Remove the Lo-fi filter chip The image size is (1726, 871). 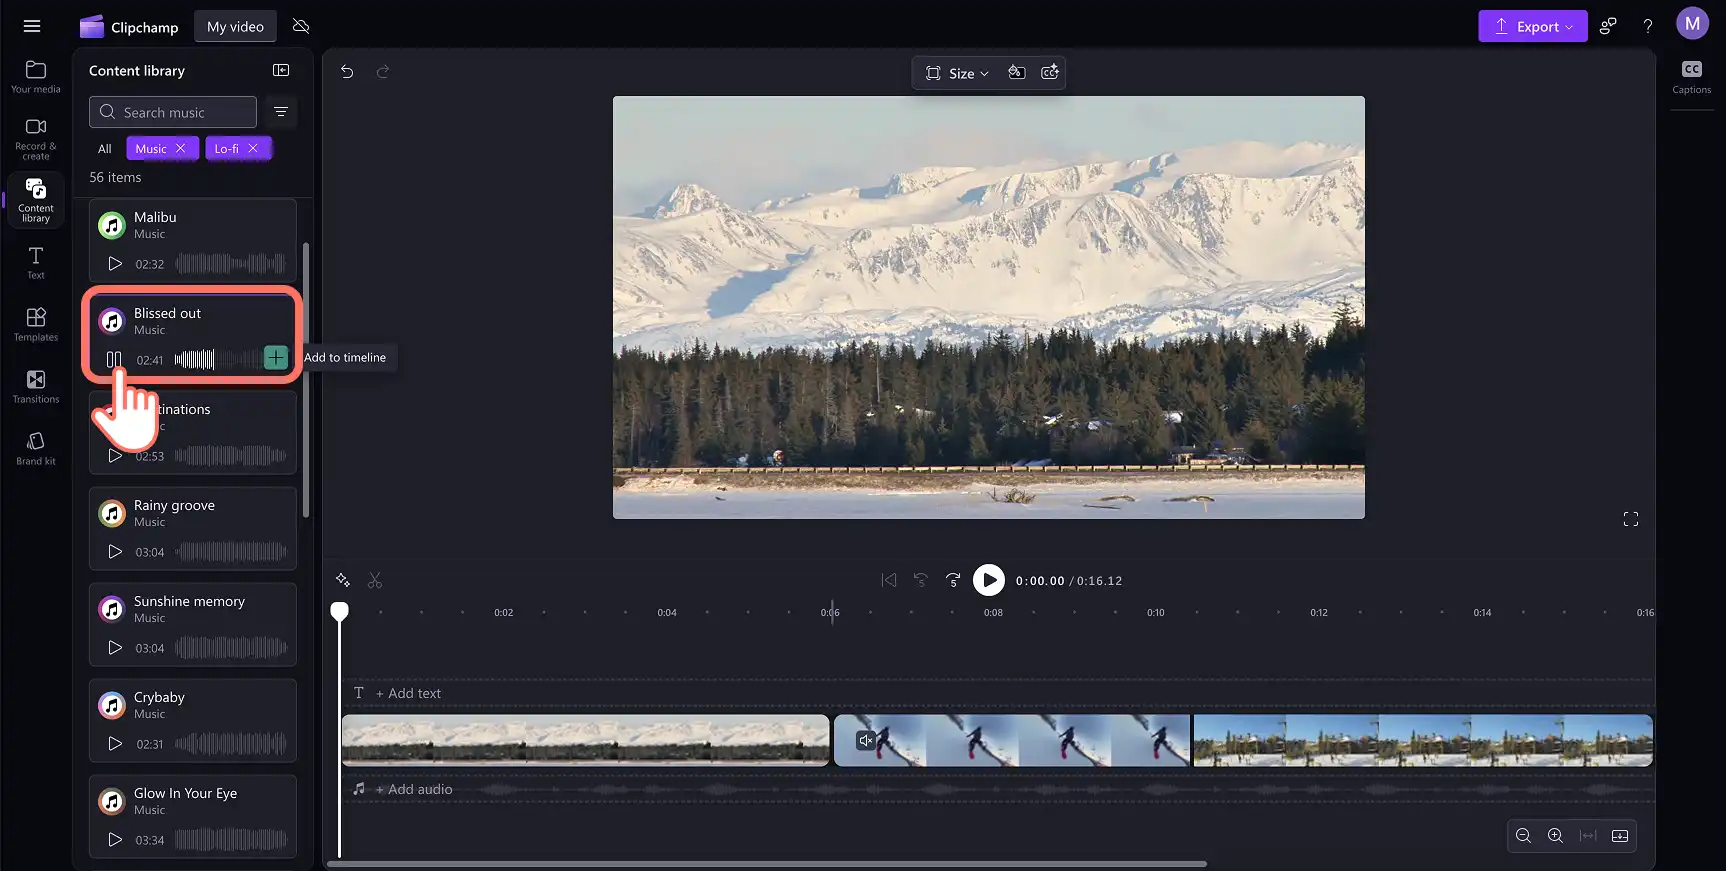point(254,148)
